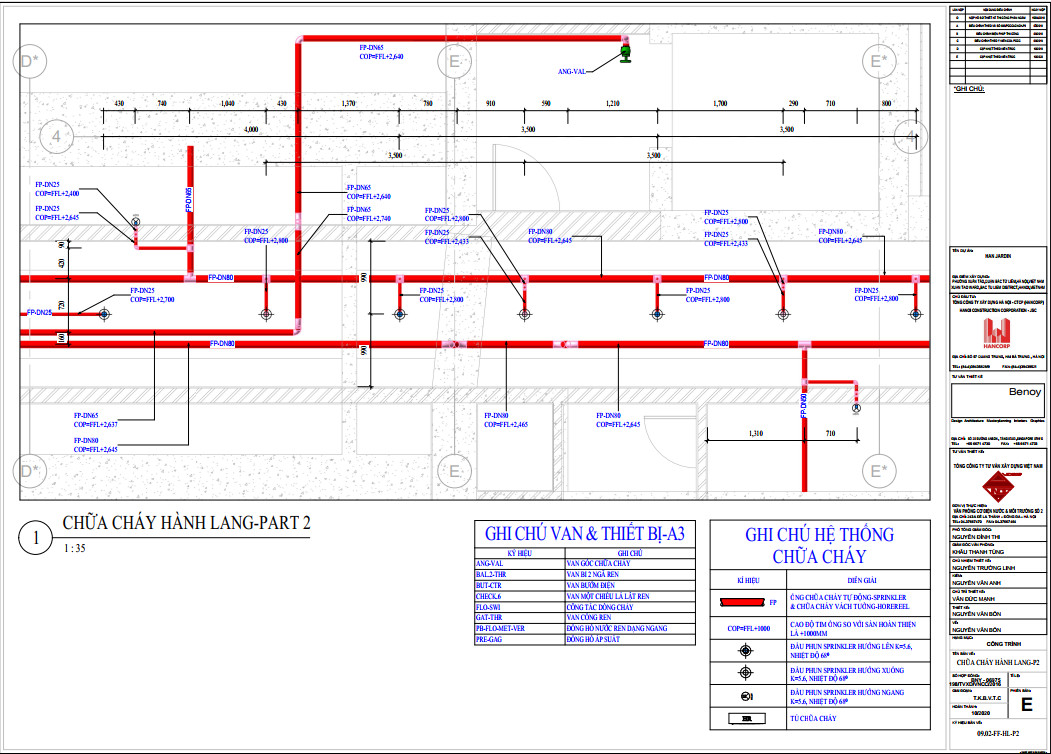Click the view number 1 circle marker
Viewport: 1051px width, 754px height.
click(36, 539)
